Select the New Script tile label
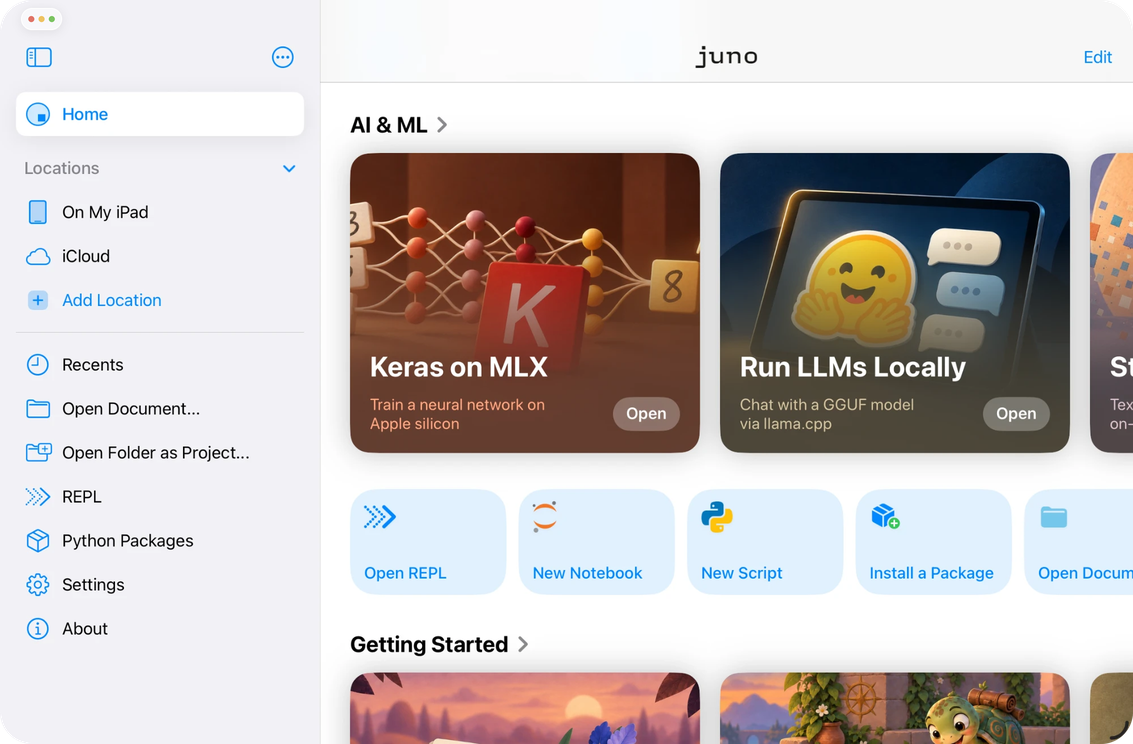 tap(741, 573)
